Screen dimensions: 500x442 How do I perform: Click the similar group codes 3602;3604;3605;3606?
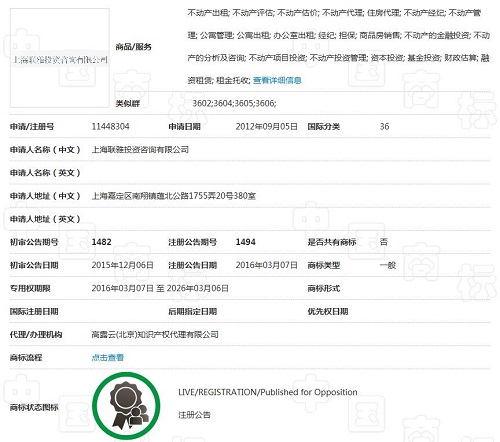[234, 103]
